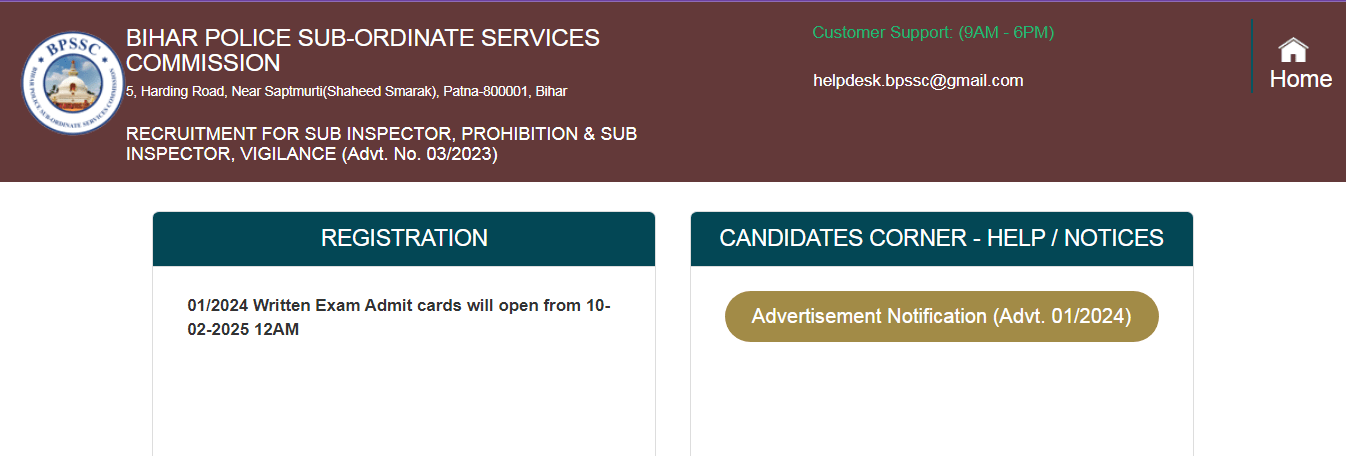The image size is (1346, 456).
Task: Click the blank area under the admit card notice
Action: click(404, 400)
